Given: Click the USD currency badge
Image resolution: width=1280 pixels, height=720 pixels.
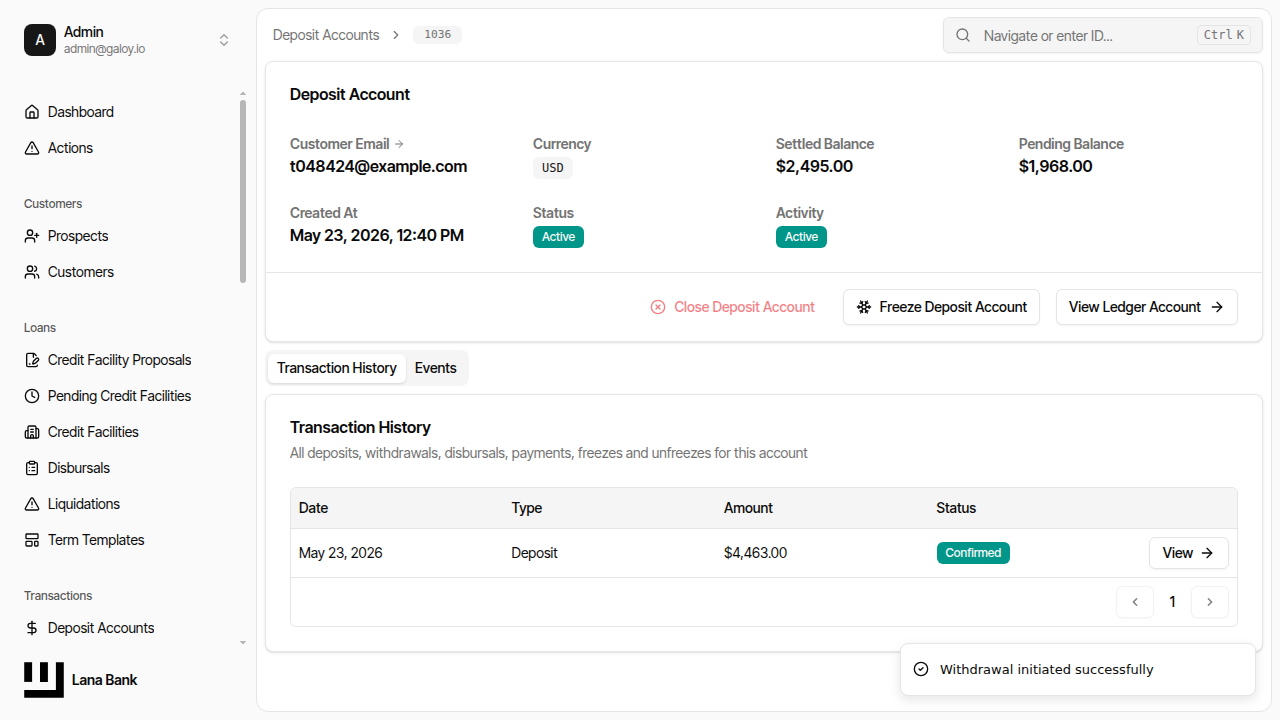Looking at the screenshot, I should [x=553, y=168].
